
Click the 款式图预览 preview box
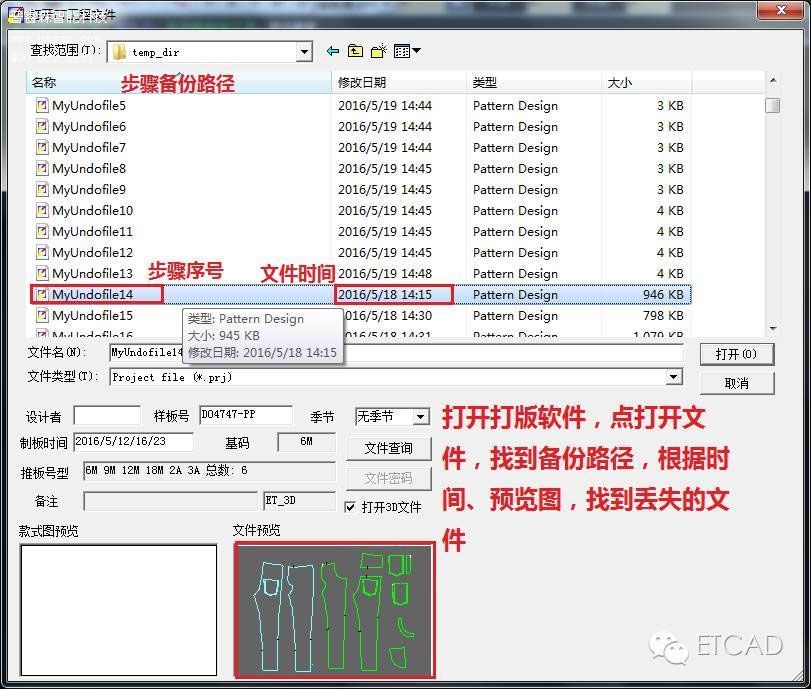[118, 610]
